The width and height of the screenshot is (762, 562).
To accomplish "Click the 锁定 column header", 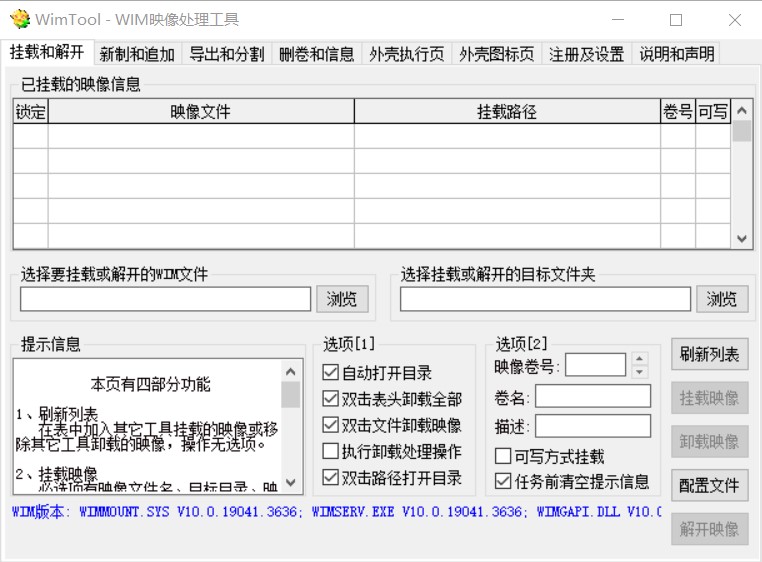I will tap(31, 111).
